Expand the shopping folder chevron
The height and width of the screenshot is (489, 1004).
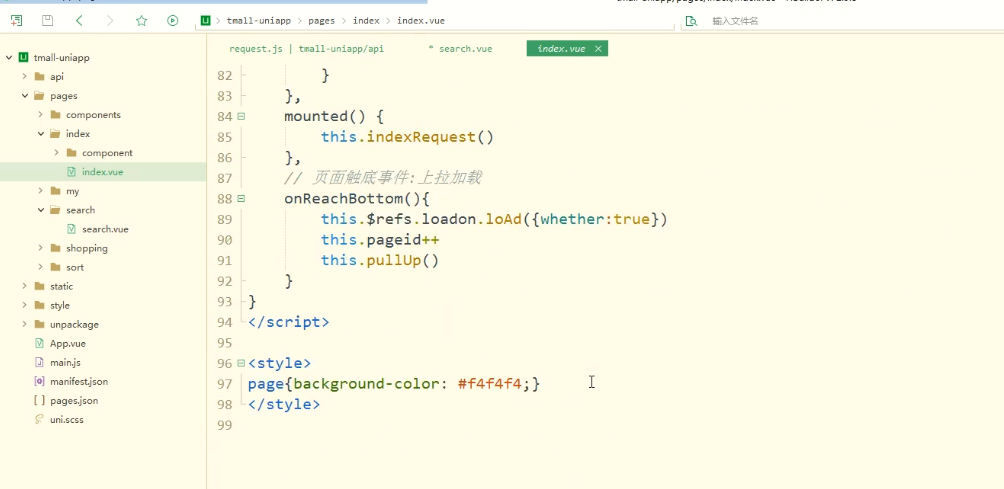[x=40, y=248]
